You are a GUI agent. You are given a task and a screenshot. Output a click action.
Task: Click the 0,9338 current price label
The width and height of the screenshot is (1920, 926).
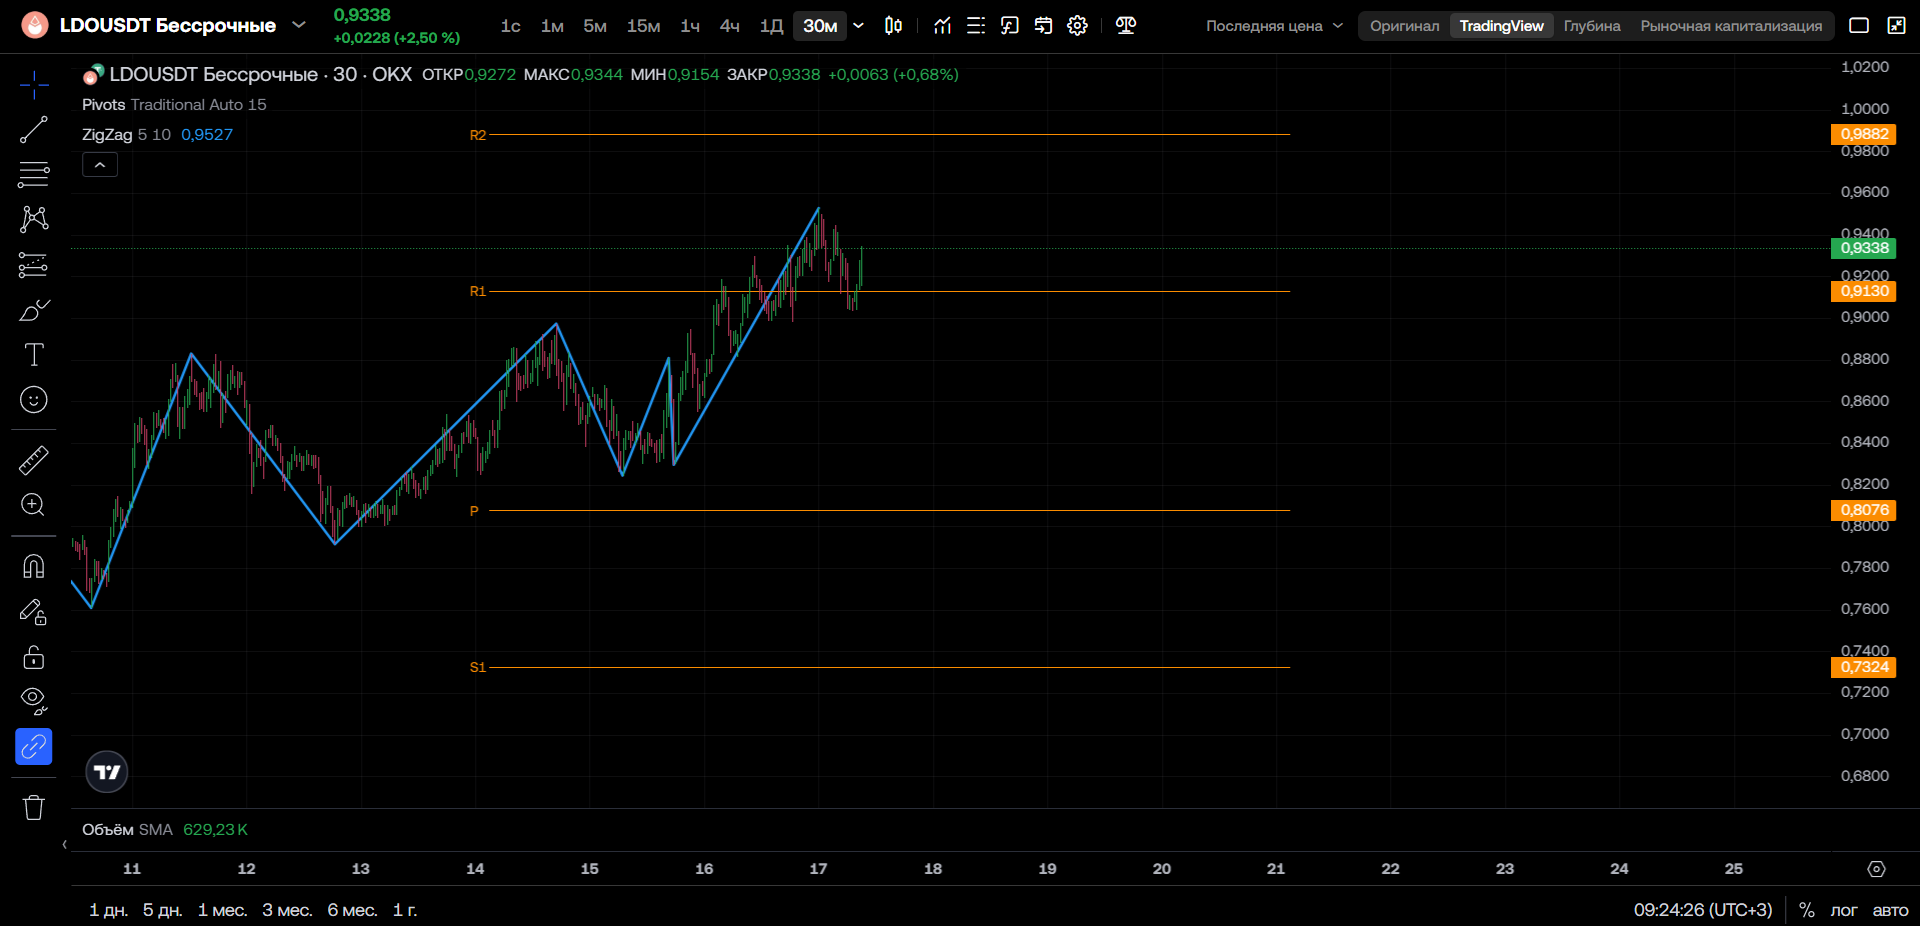pos(1863,248)
